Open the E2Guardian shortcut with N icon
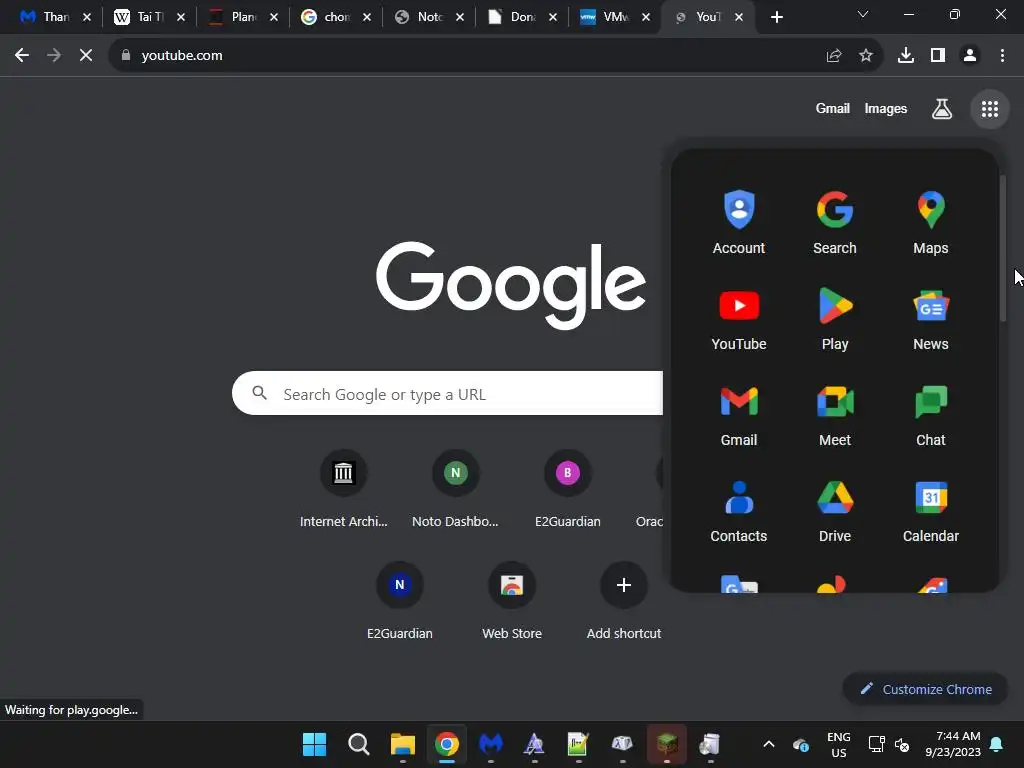This screenshot has height=768, width=1024. [400, 601]
